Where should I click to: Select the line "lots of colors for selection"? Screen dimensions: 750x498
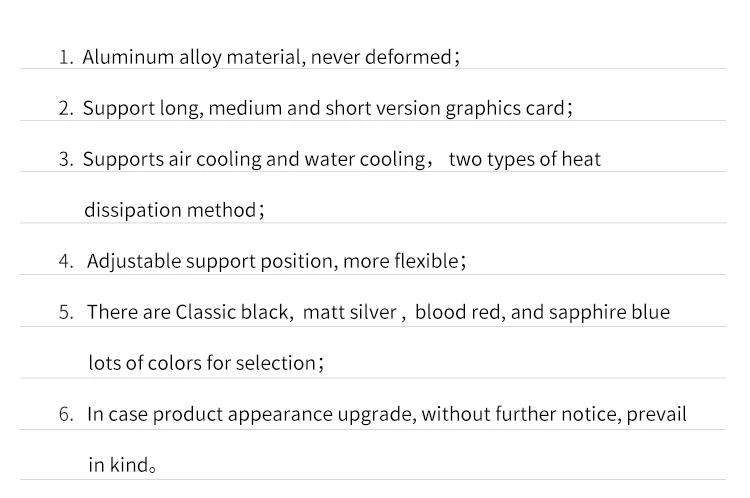click(x=203, y=363)
